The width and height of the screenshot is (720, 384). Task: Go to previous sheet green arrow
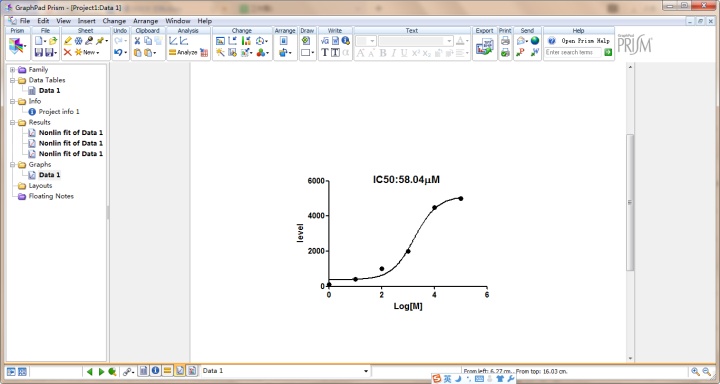coord(90,371)
